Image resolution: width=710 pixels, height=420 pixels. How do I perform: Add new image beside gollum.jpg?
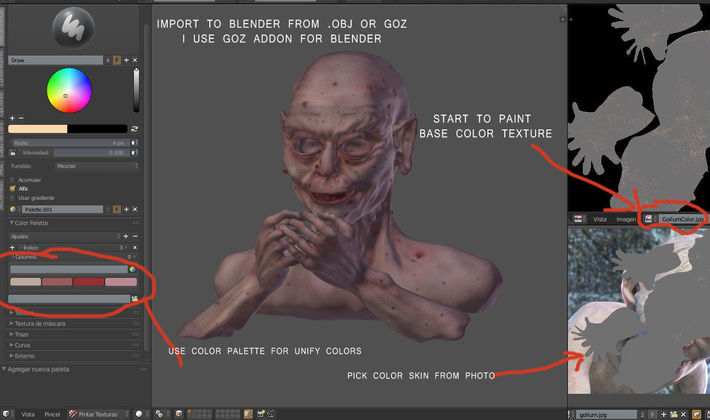pyautogui.click(x=663, y=414)
